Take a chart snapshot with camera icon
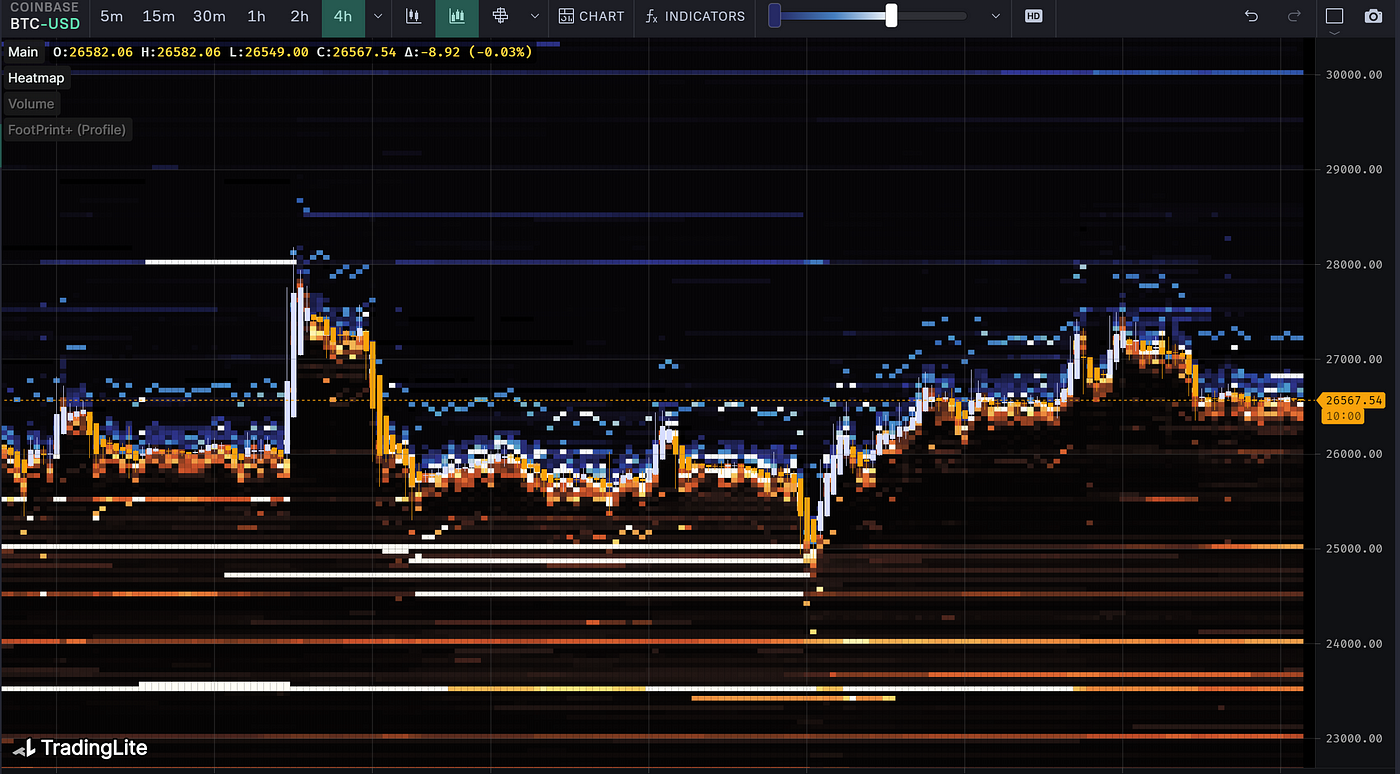Viewport: 1400px width, 774px height. coord(1374,16)
